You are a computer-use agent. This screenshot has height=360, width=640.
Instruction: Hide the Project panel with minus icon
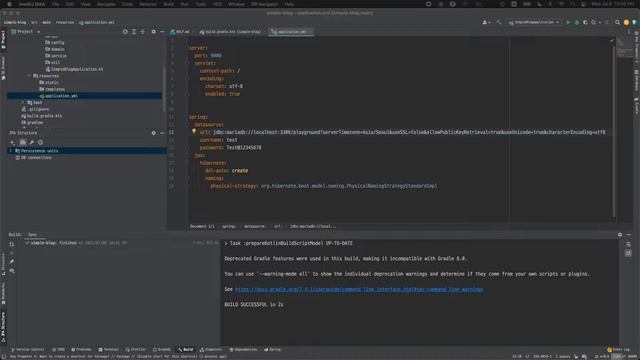(x=162, y=31)
